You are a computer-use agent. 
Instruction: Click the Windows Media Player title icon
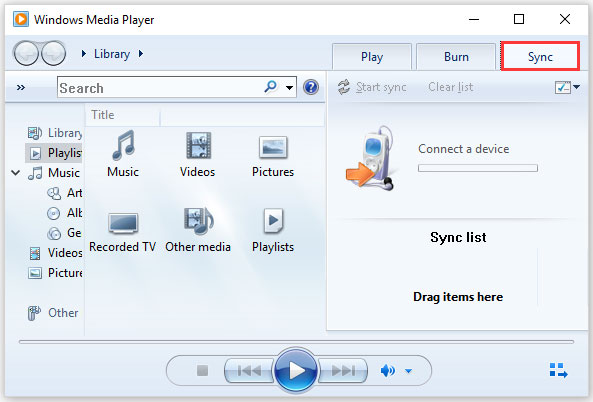click(20, 19)
